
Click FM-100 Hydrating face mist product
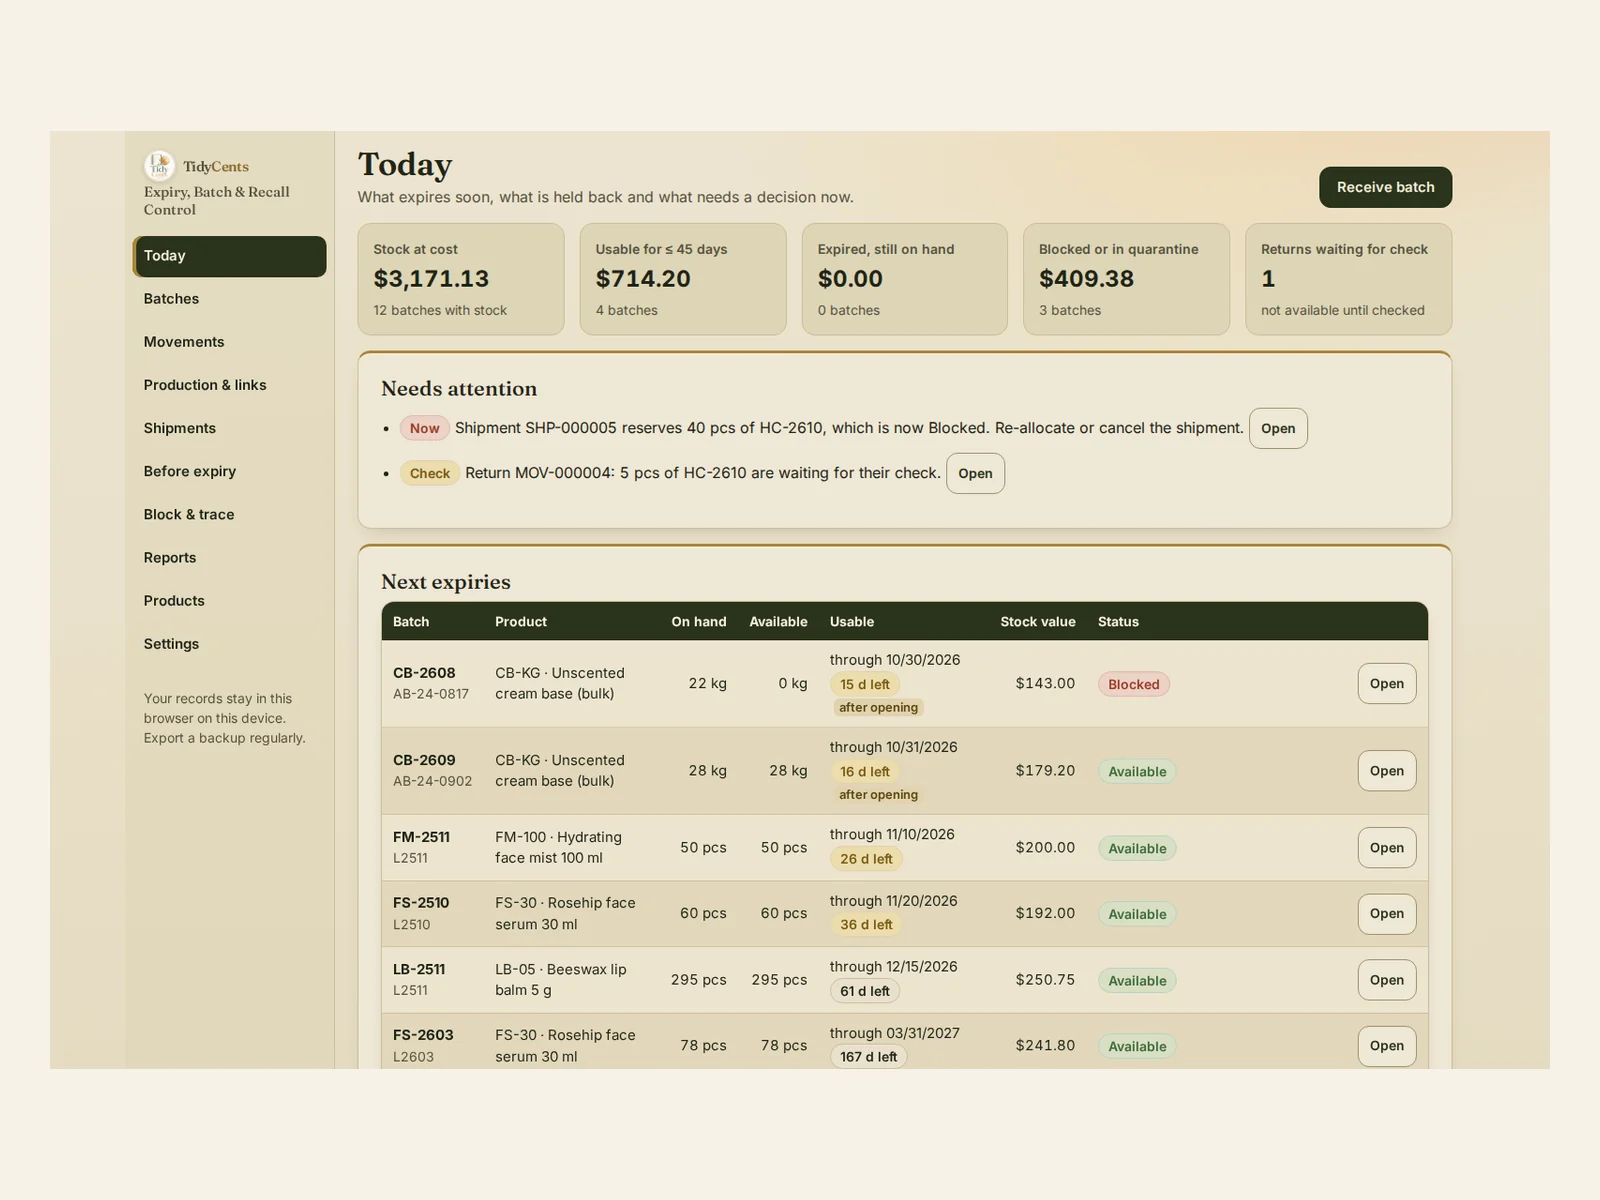(x=558, y=848)
